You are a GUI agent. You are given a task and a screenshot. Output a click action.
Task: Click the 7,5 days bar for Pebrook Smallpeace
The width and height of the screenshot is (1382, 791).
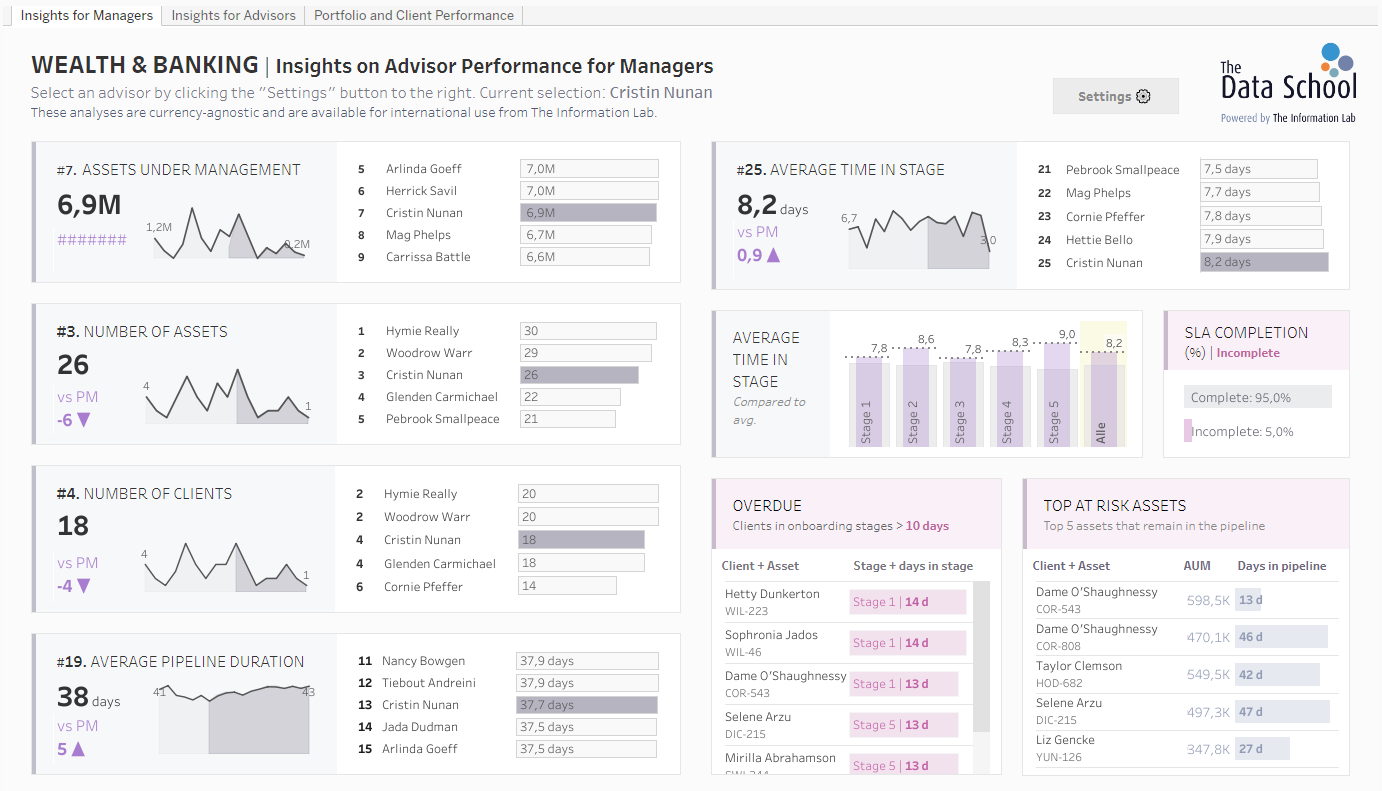click(x=1258, y=170)
